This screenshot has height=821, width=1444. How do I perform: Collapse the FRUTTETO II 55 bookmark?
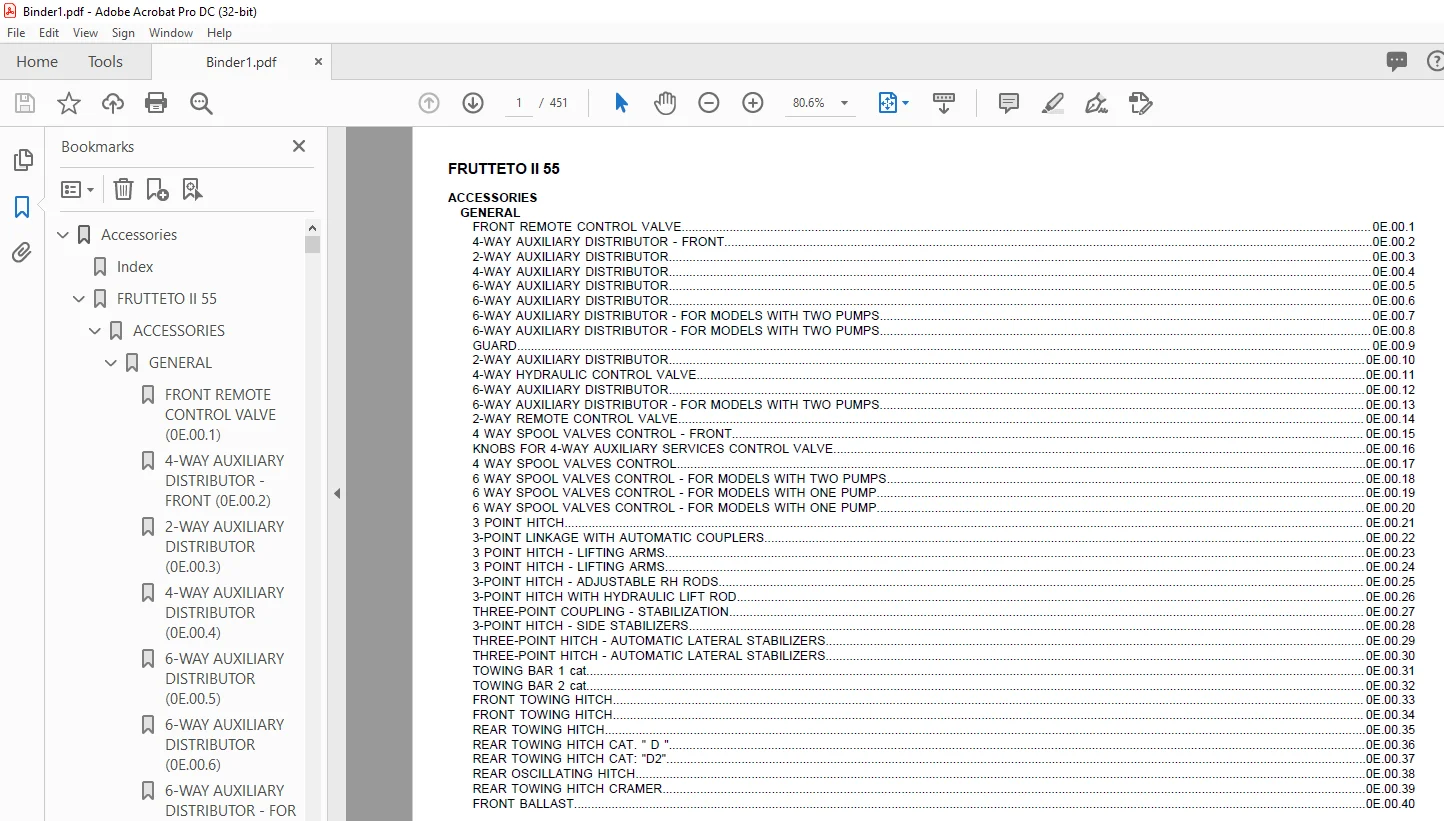point(80,299)
